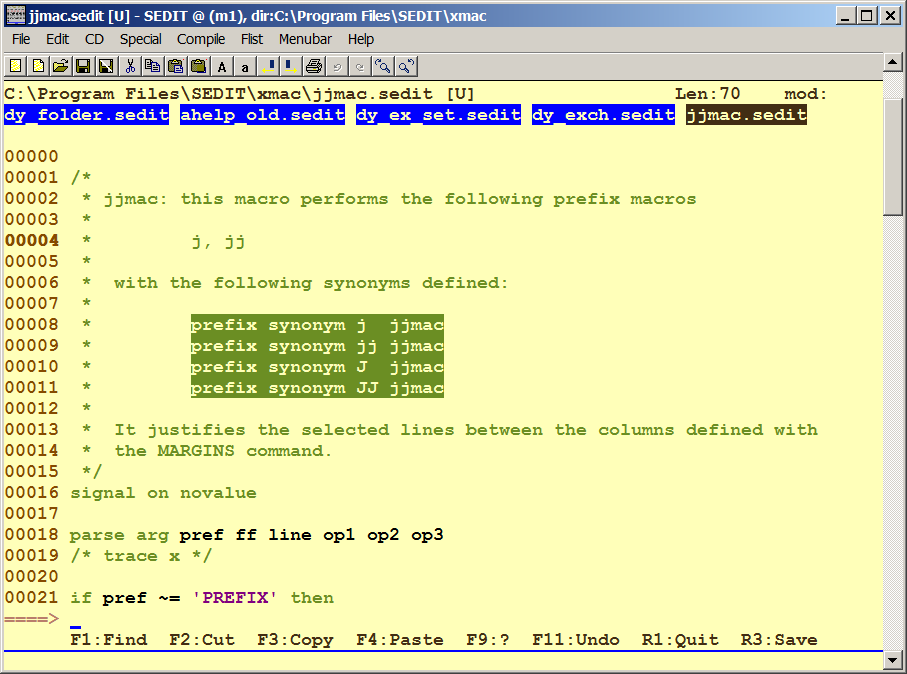Click the highlighted line 'prefix synonym j jjmac'
The height and width of the screenshot is (674, 907).
317,325
